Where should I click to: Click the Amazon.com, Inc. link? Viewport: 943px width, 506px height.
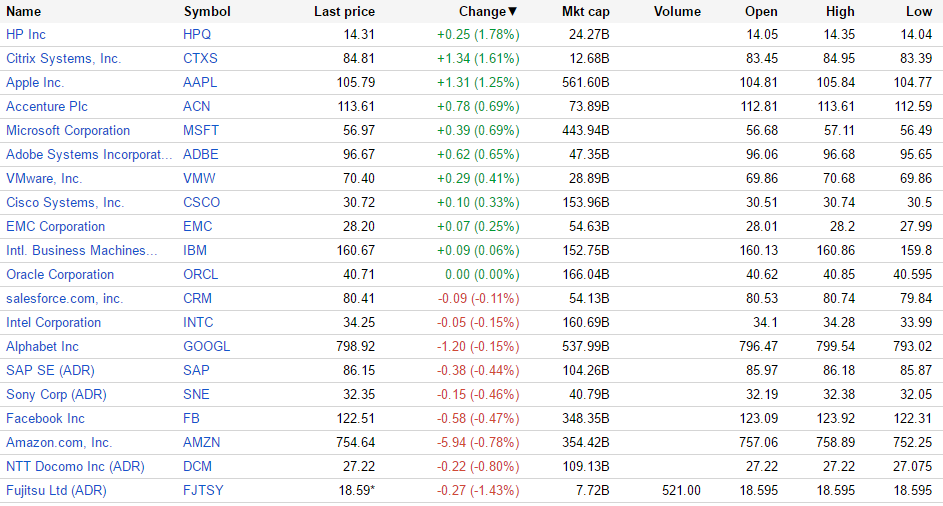coord(59,442)
